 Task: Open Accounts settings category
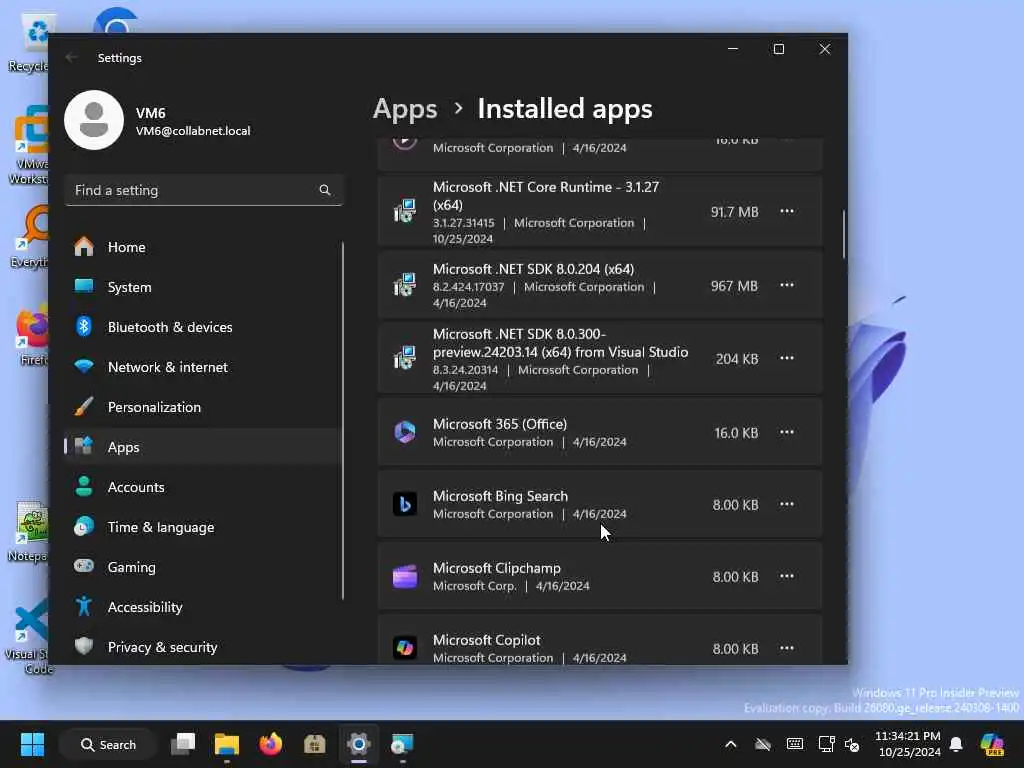coord(202,487)
